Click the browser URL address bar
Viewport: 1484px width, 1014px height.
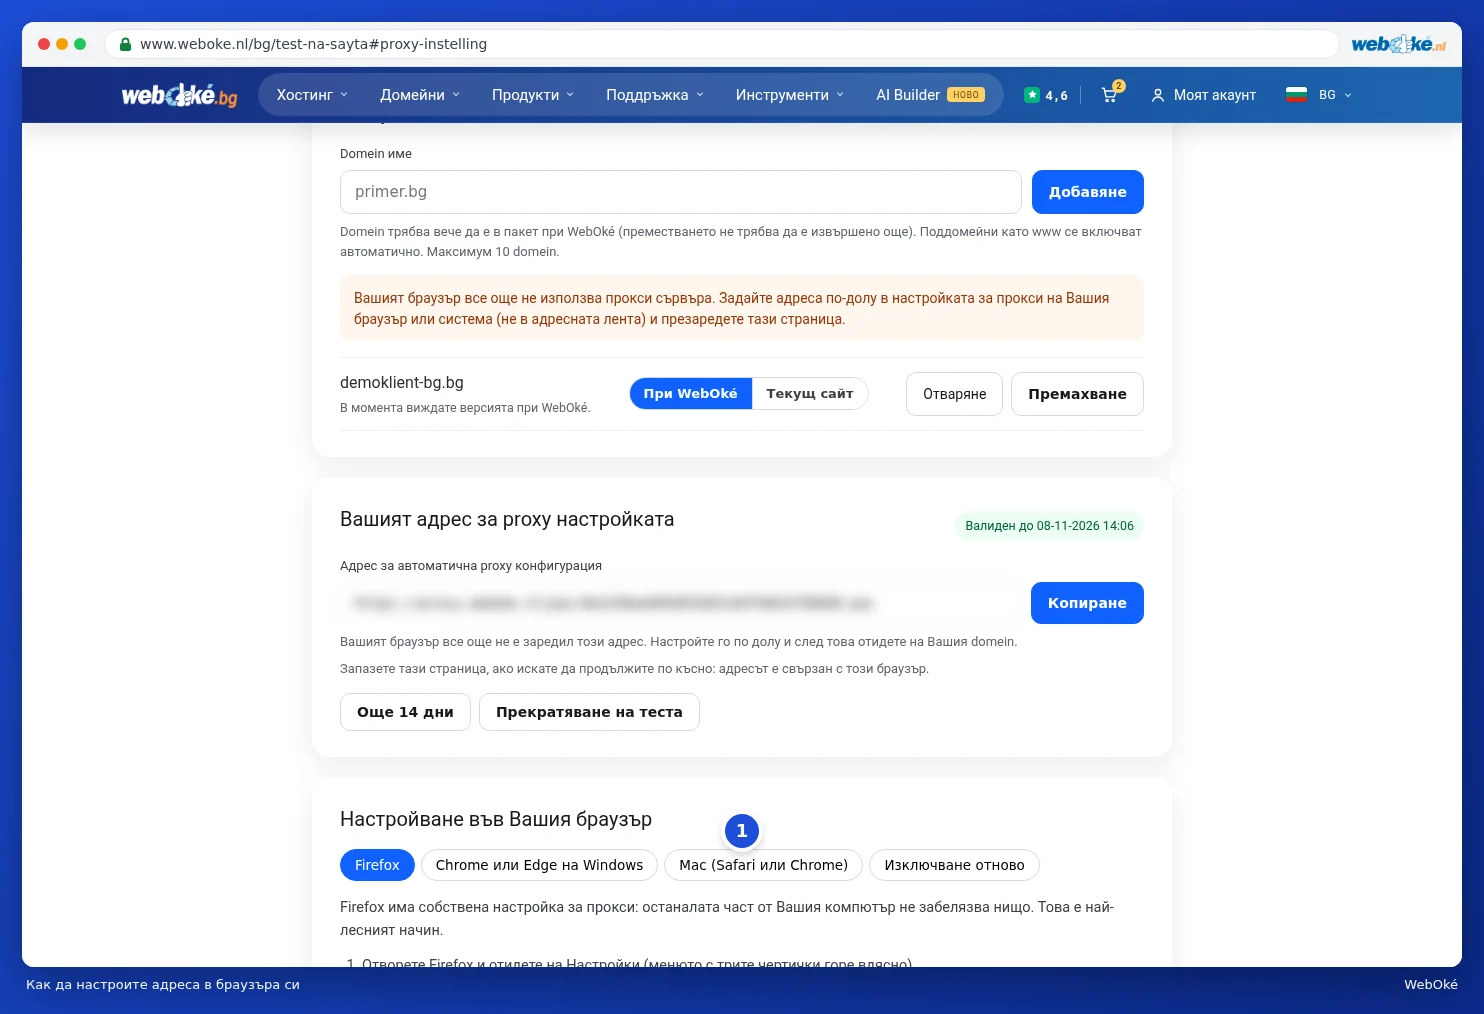click(x=721, y=44)
